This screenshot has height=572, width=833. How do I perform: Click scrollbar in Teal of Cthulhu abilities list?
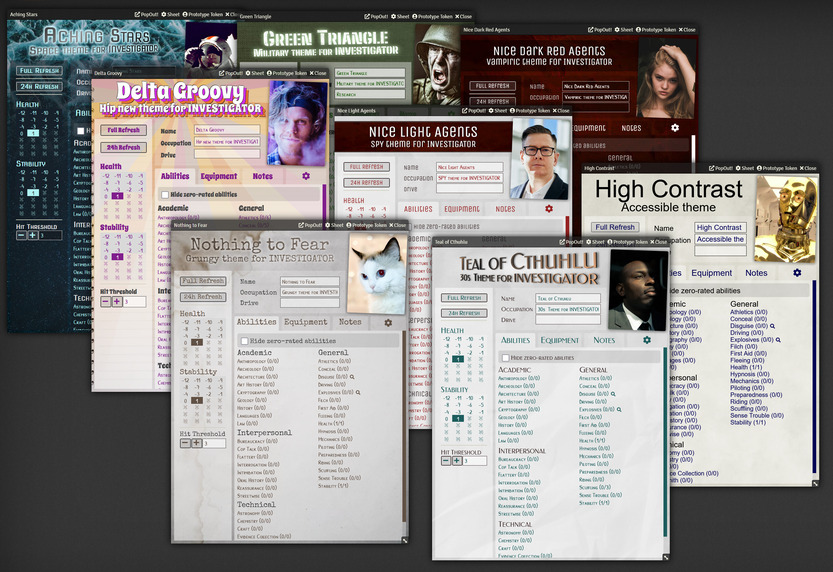[x=665, y=441]
